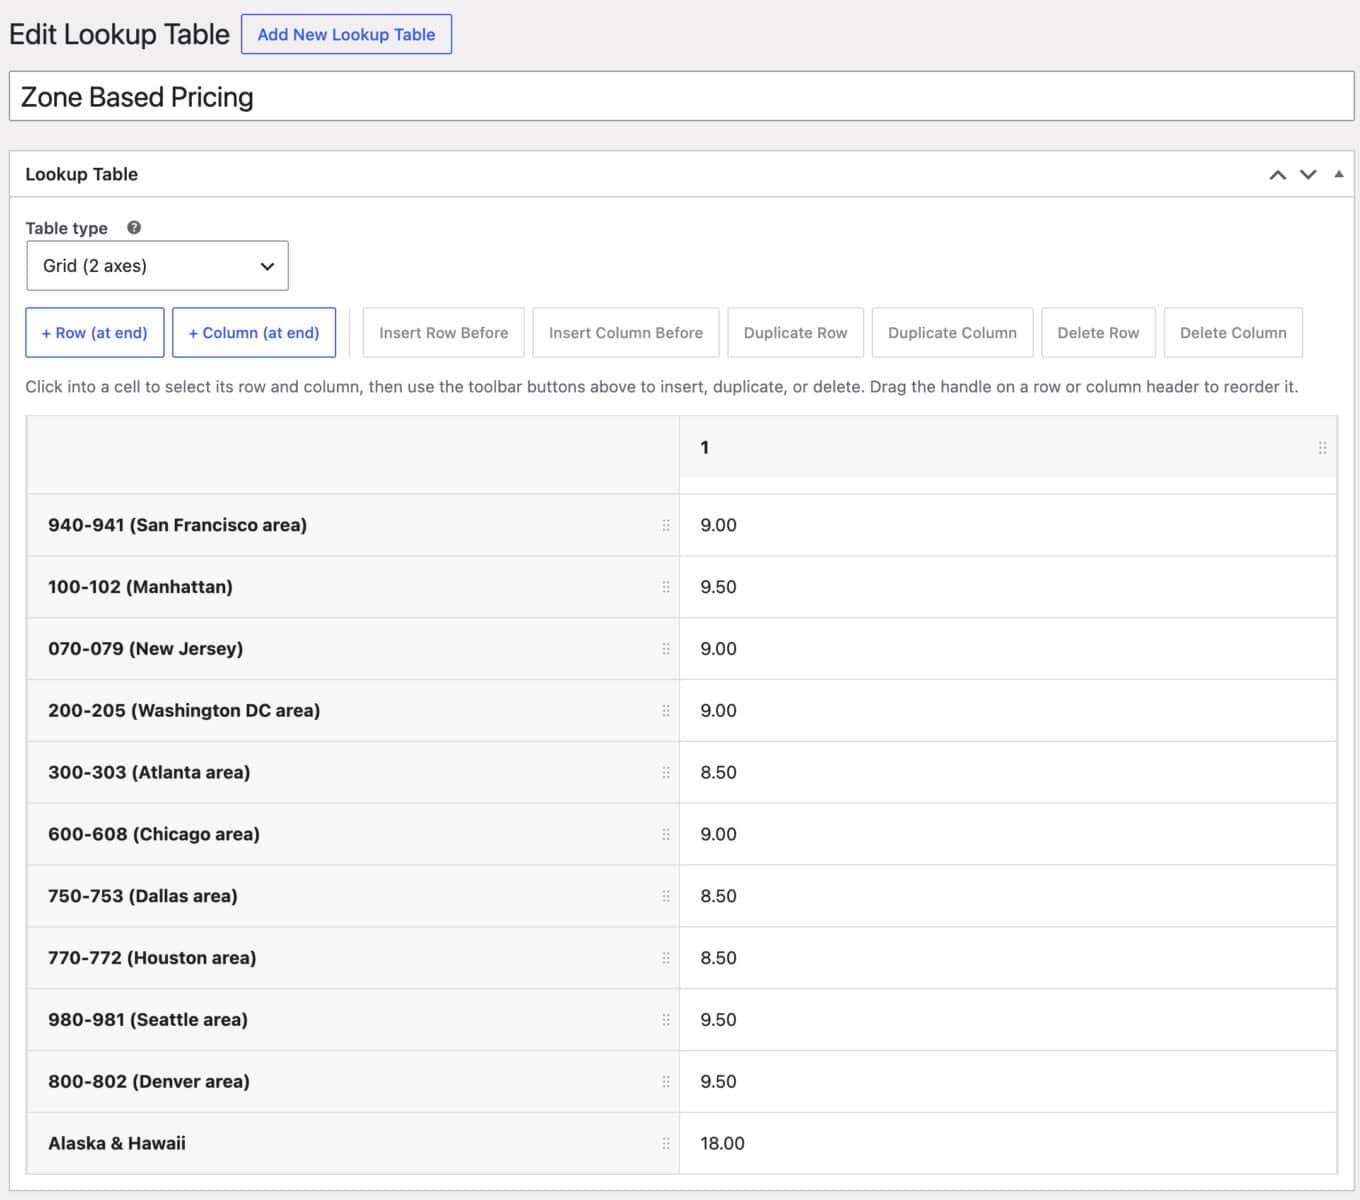Collapse the Lookup Table panel triangle
This screenshot has width=1360, height=1200.
(1339, 174)
